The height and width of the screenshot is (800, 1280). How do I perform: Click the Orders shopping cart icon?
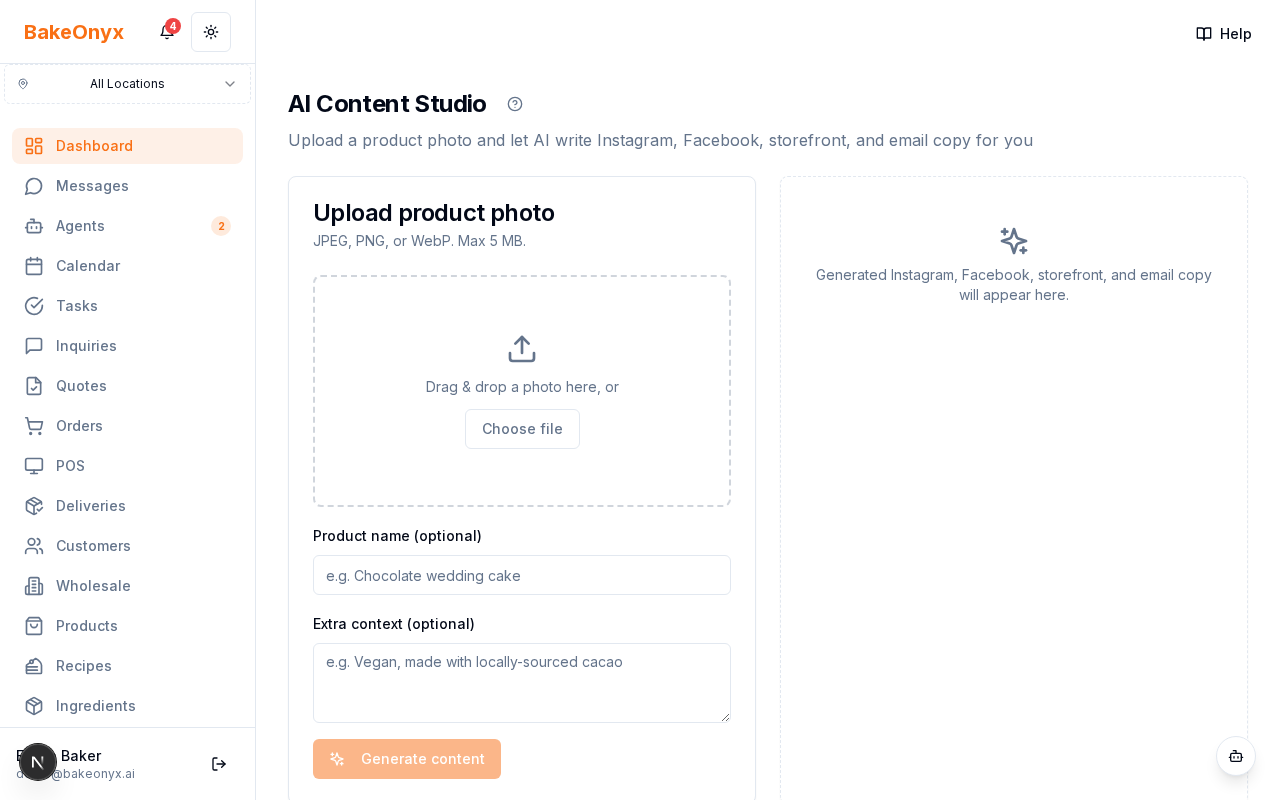[x=34, y=426]
